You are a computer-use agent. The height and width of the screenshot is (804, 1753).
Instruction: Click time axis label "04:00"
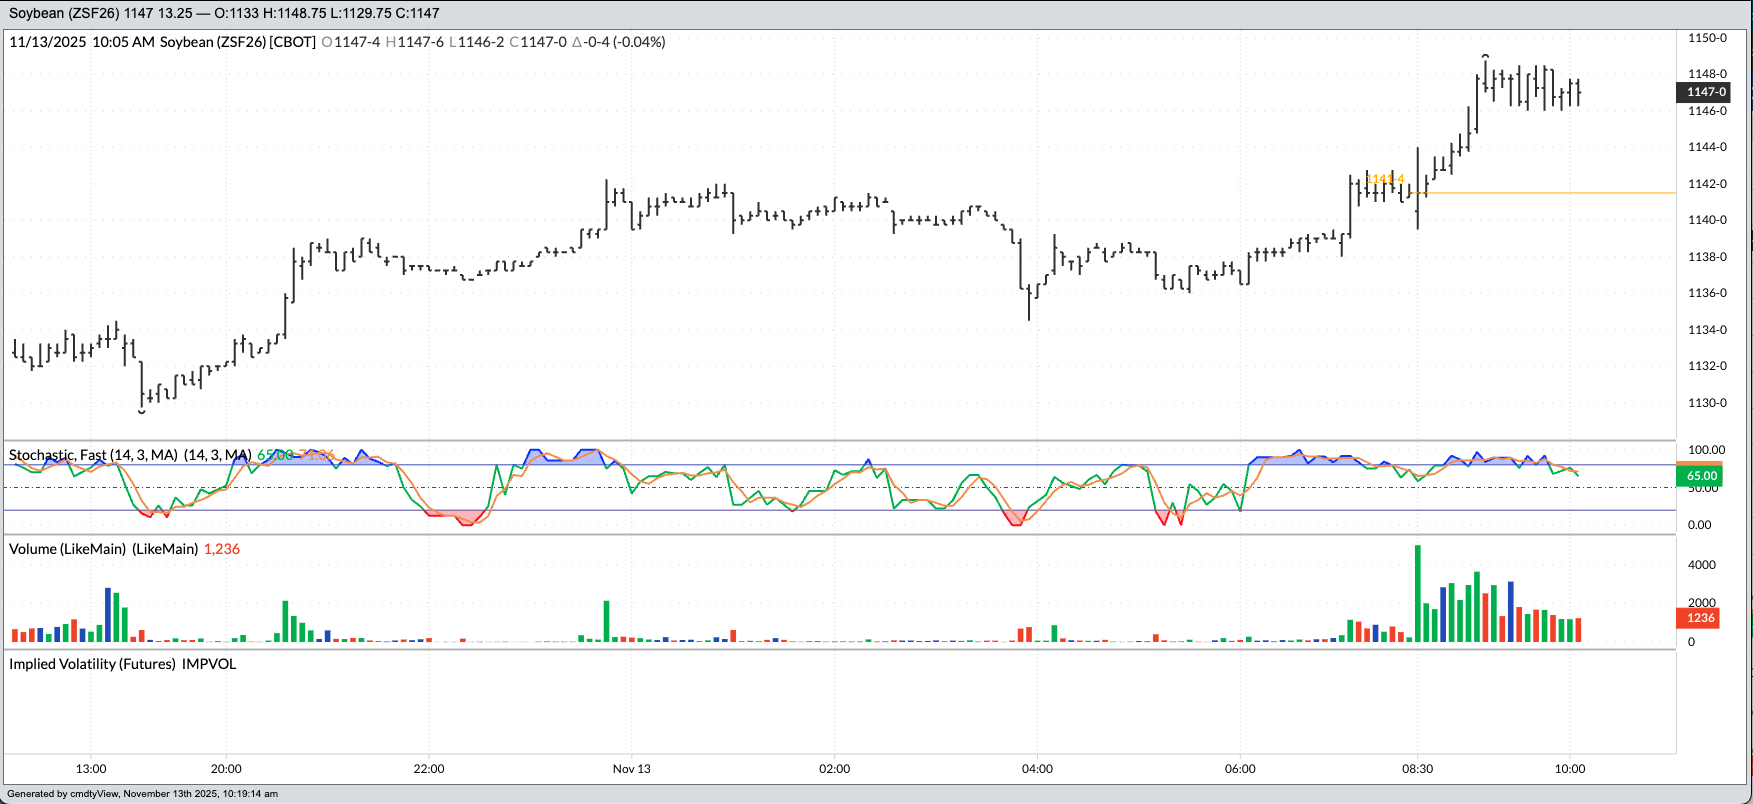pyautogui.click(x=1038, y=769)
